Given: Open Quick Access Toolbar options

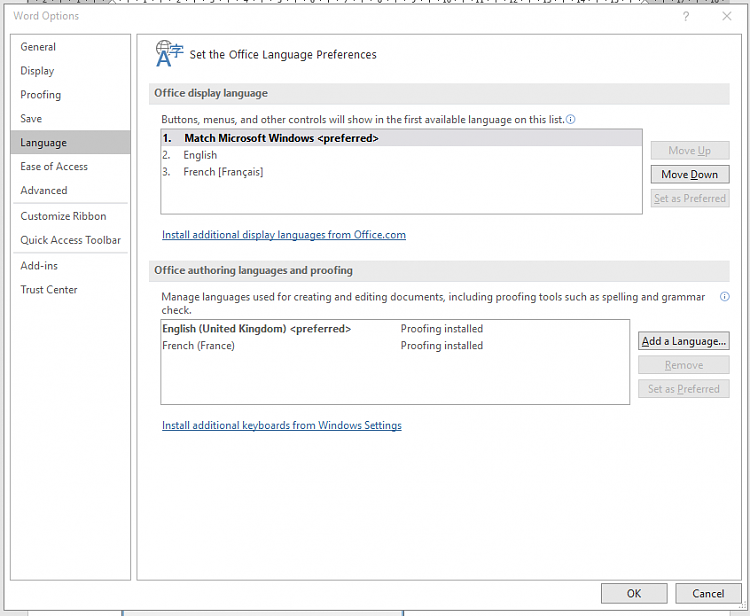Looking at the screenshot, I should [70, 240].
